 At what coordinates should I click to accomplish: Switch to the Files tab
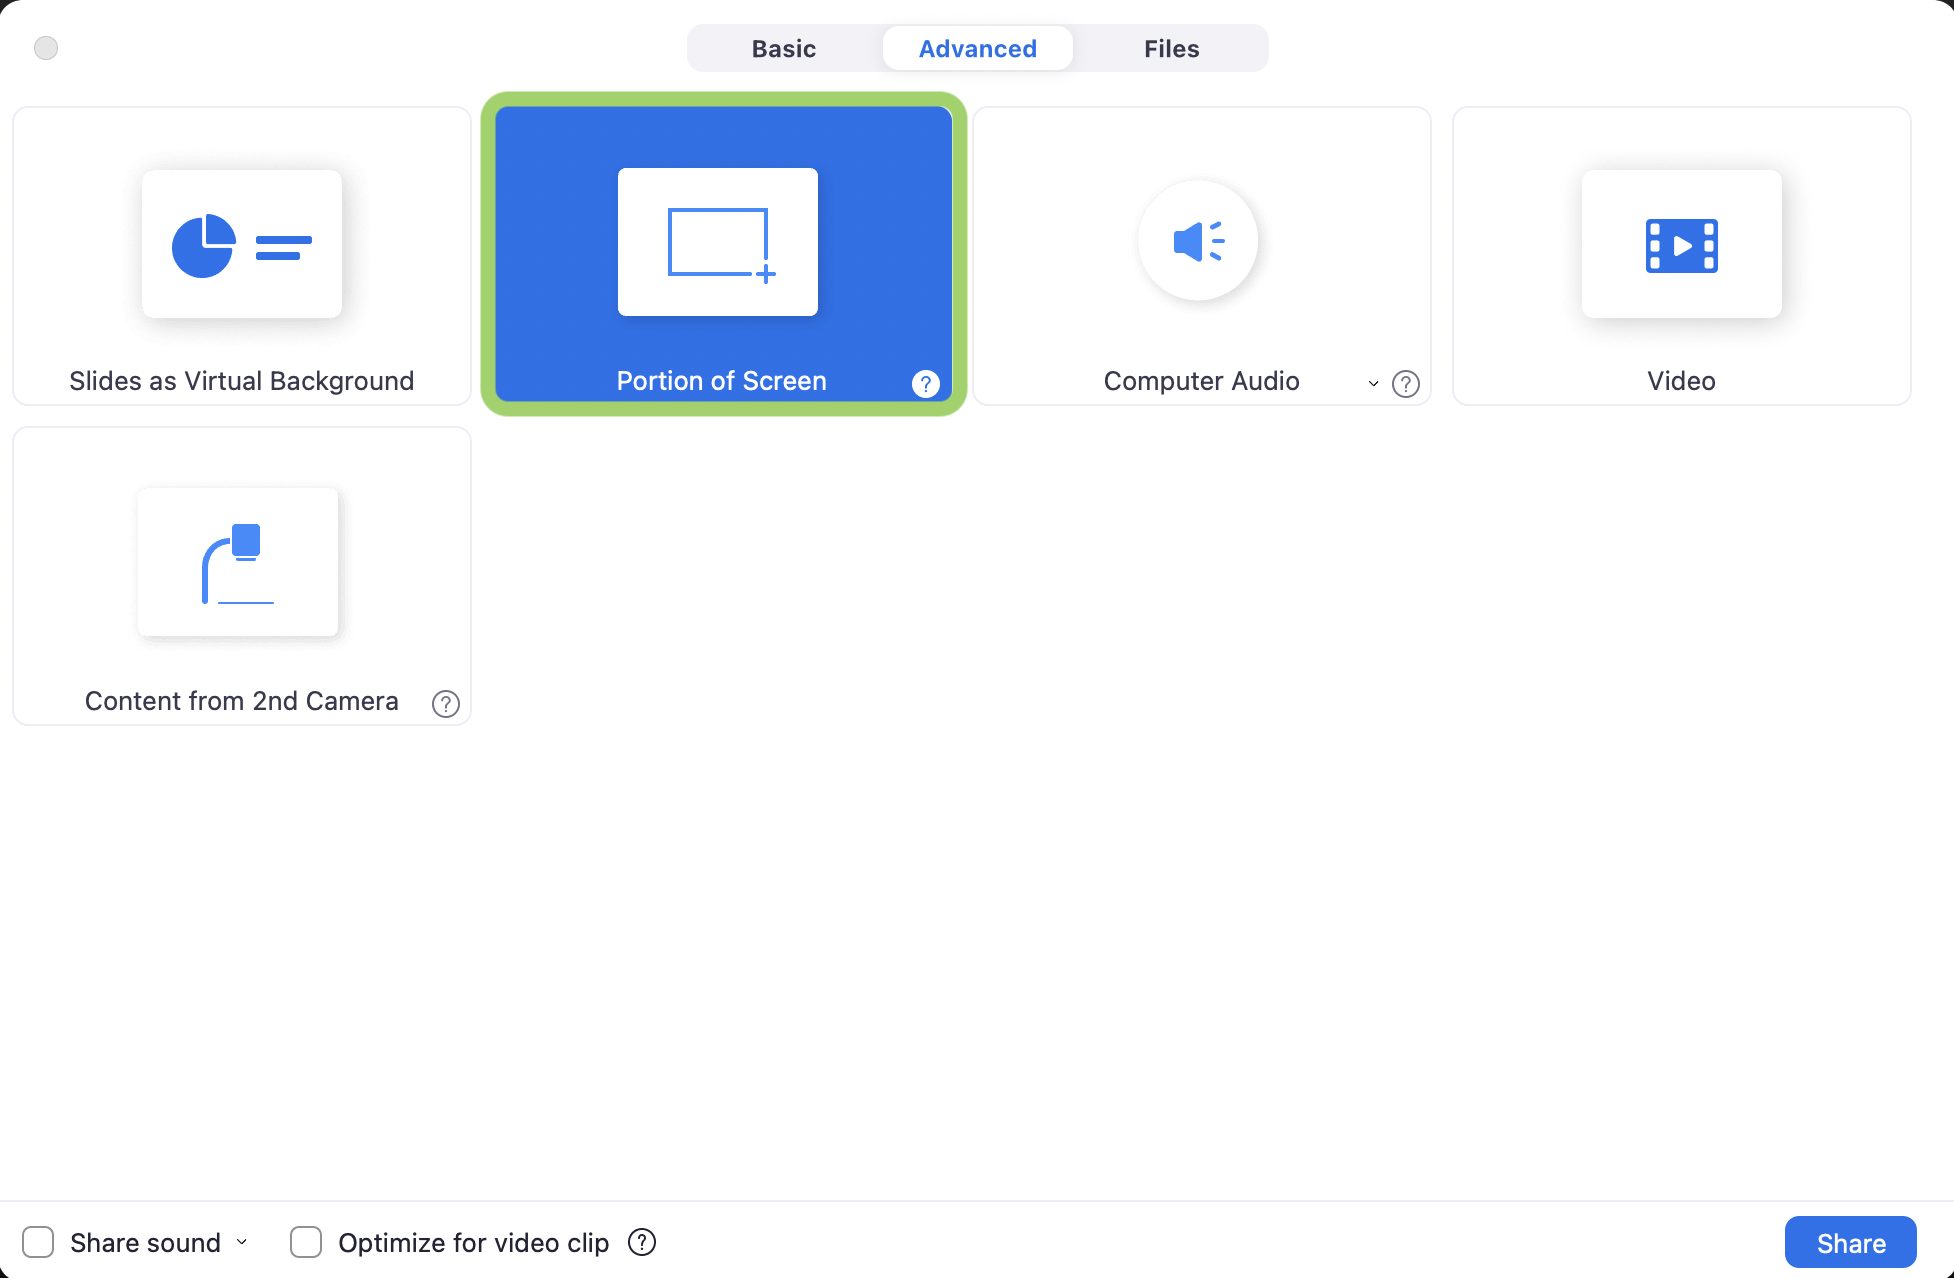coord(1170,47)
